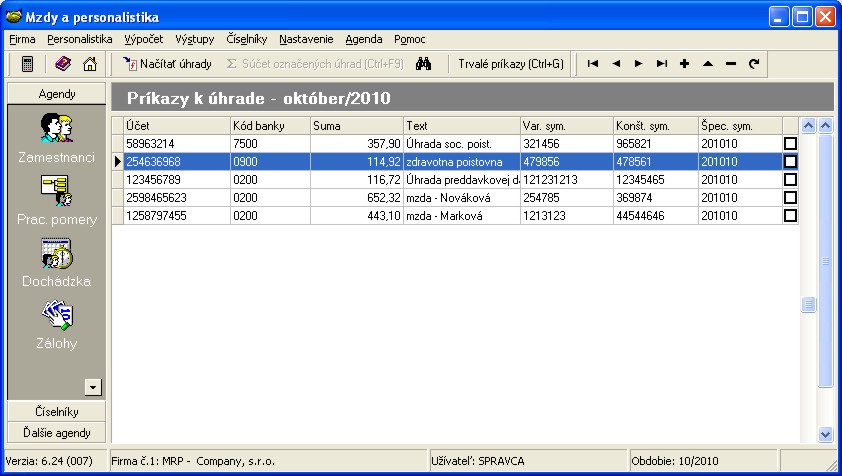
Task: Add new record with plus icon
Action: [684, 64]
